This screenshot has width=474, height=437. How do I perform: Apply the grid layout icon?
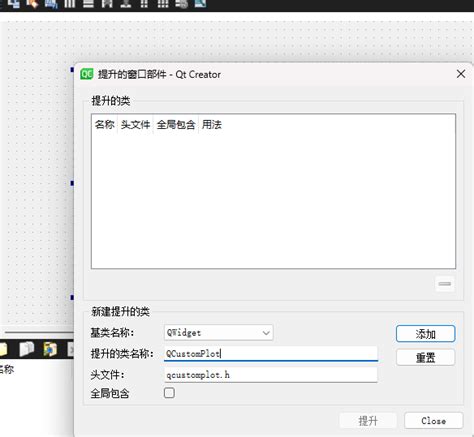[163, 4]
